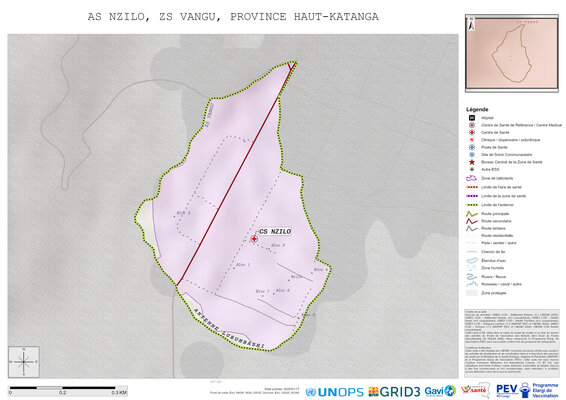Click the Rivière / fleuve legend symbol
This screenshot has height=400, width=566.
tap(471, 277)
